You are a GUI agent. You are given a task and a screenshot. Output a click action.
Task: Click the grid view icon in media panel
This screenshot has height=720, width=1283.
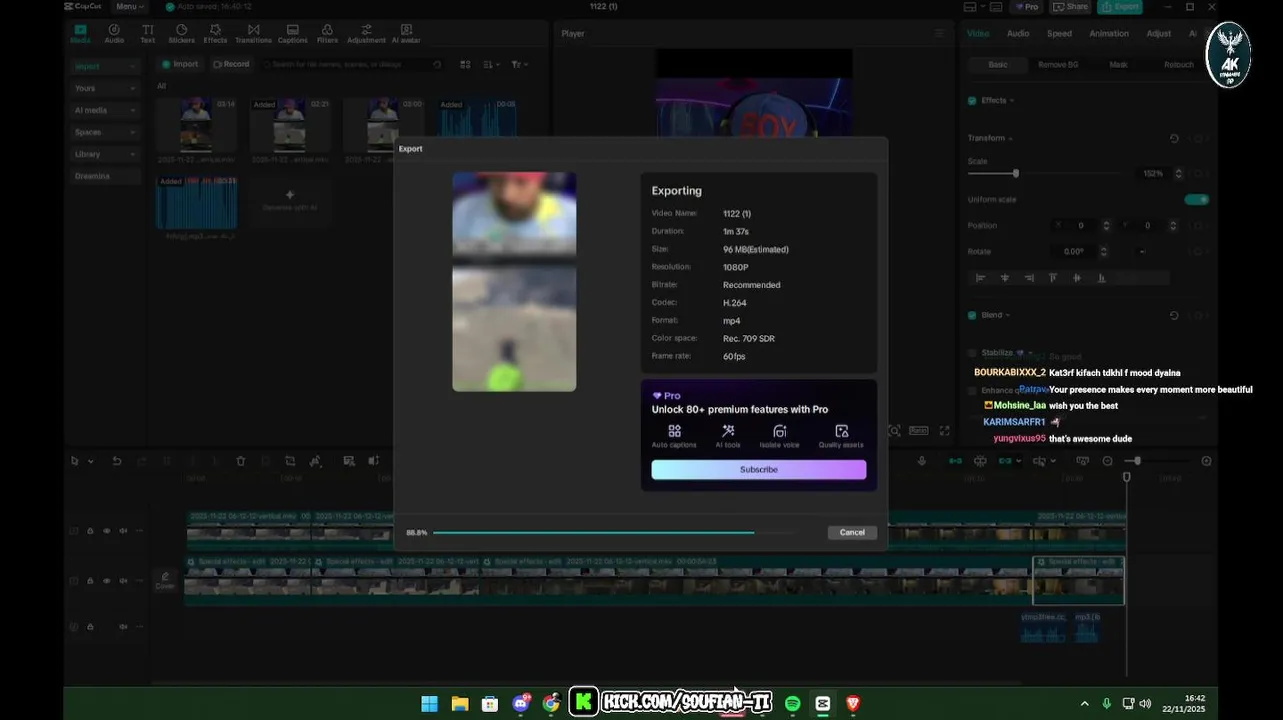pyautogui.click(x=465, y=64)
